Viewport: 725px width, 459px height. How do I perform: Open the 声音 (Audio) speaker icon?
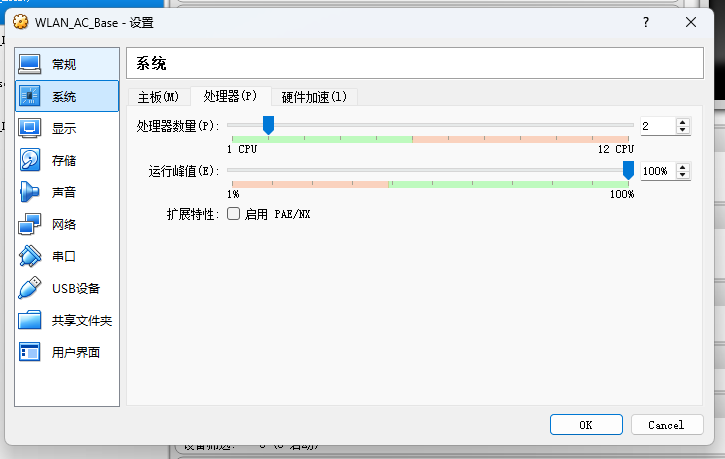pos(30,192)
